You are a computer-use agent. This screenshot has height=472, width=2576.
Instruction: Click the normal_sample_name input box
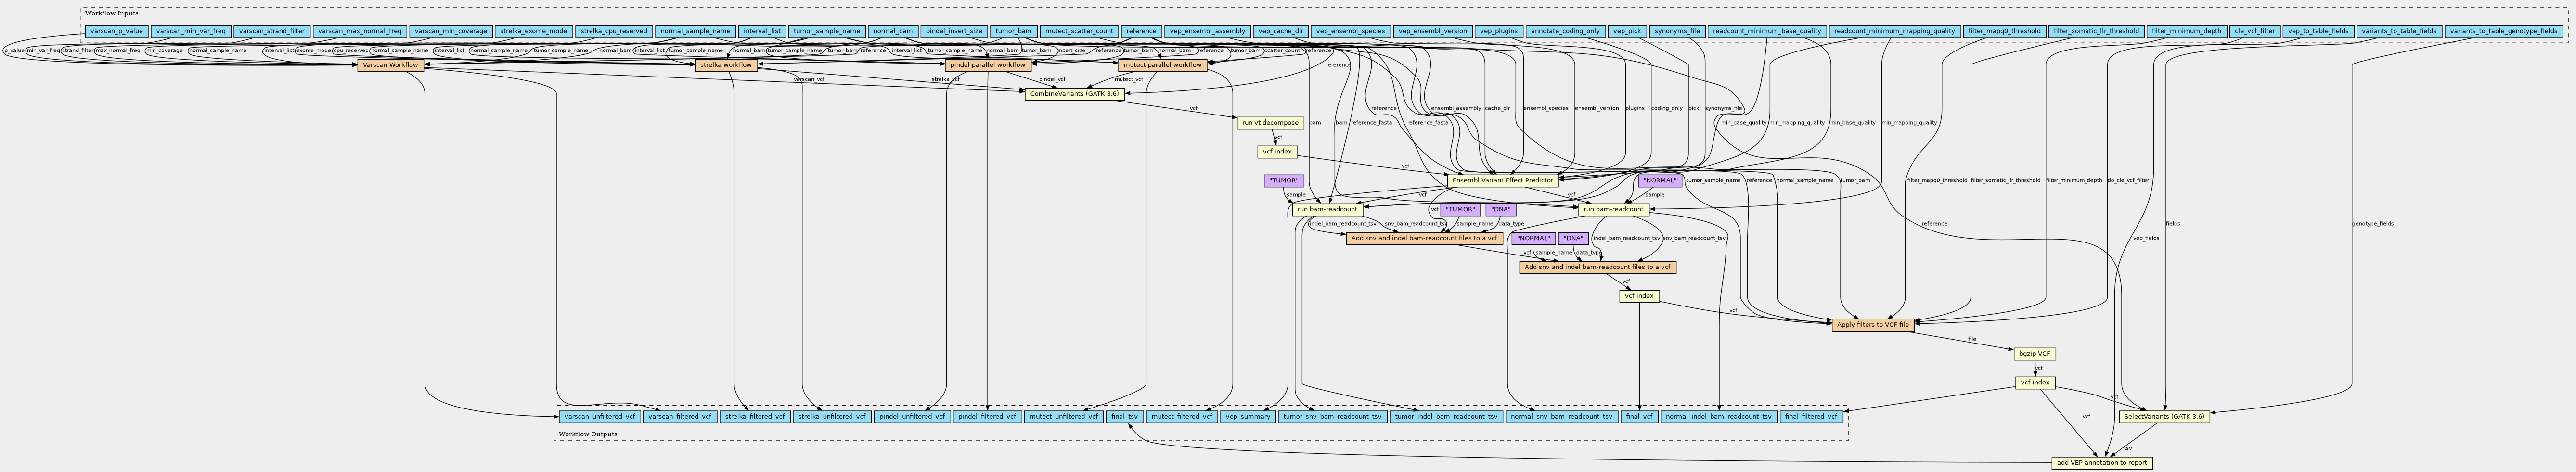(x=696, y=31)
